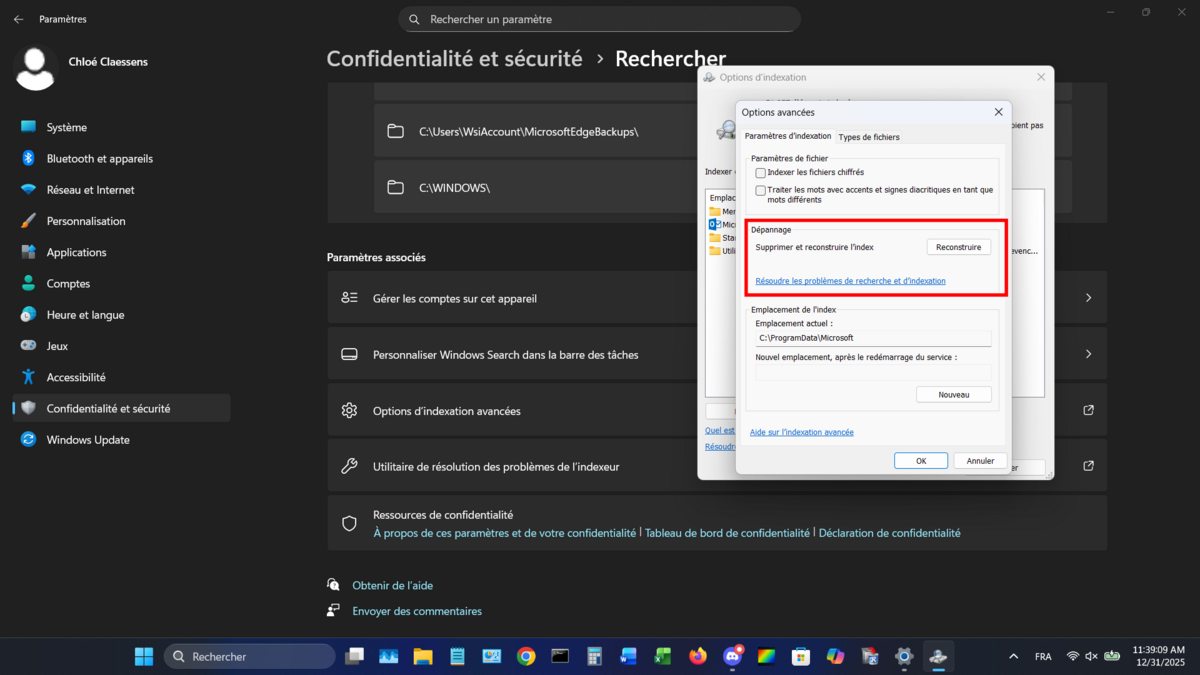The width and height of the screenshot is (1200, 675).
Task: Open File Explorer from the taskbar
Action: [x=423, y=657]
